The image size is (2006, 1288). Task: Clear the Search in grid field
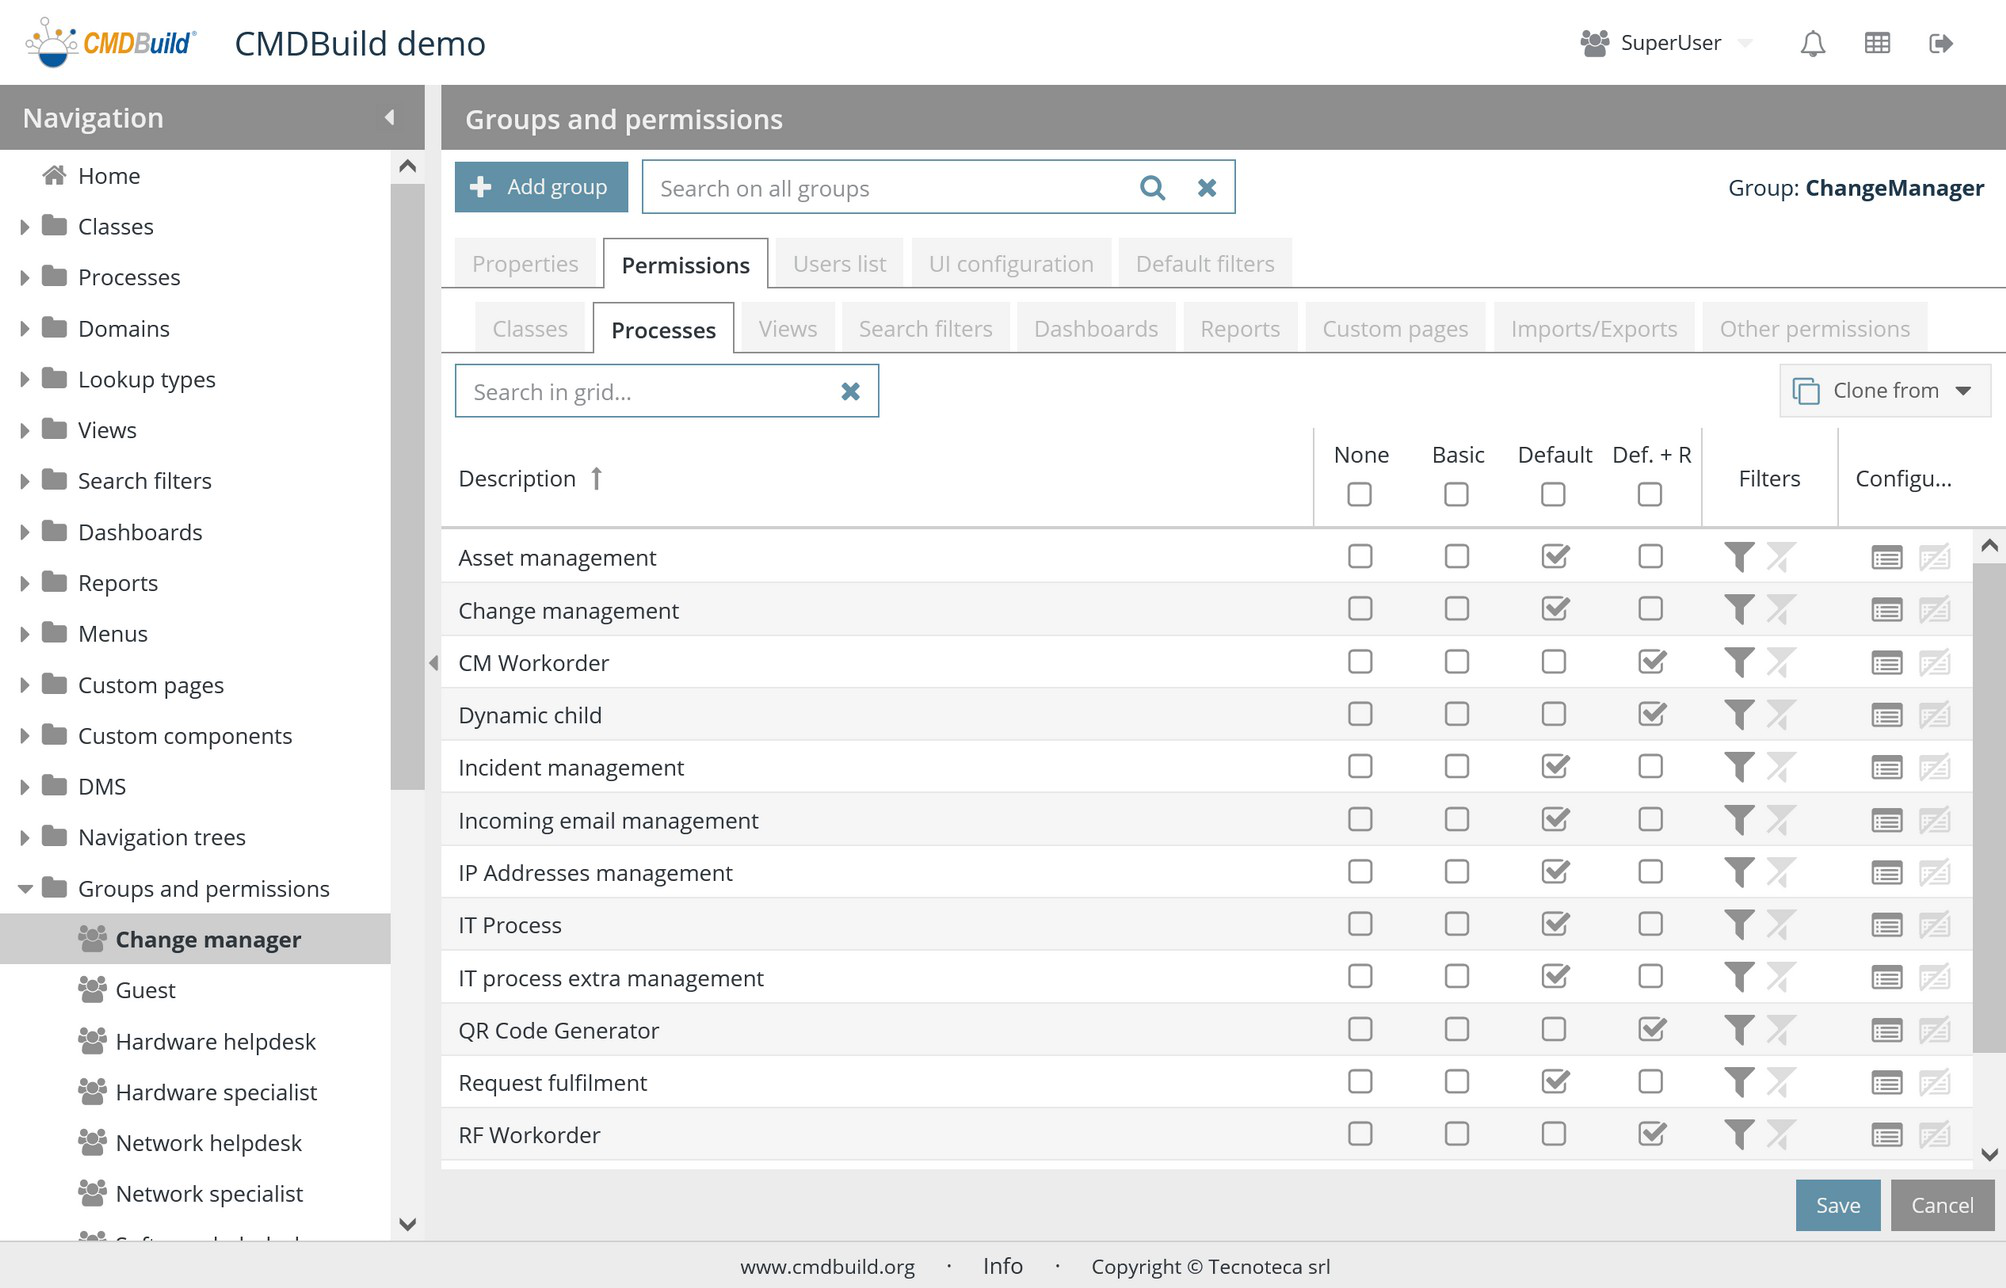[x=850, y=391]
